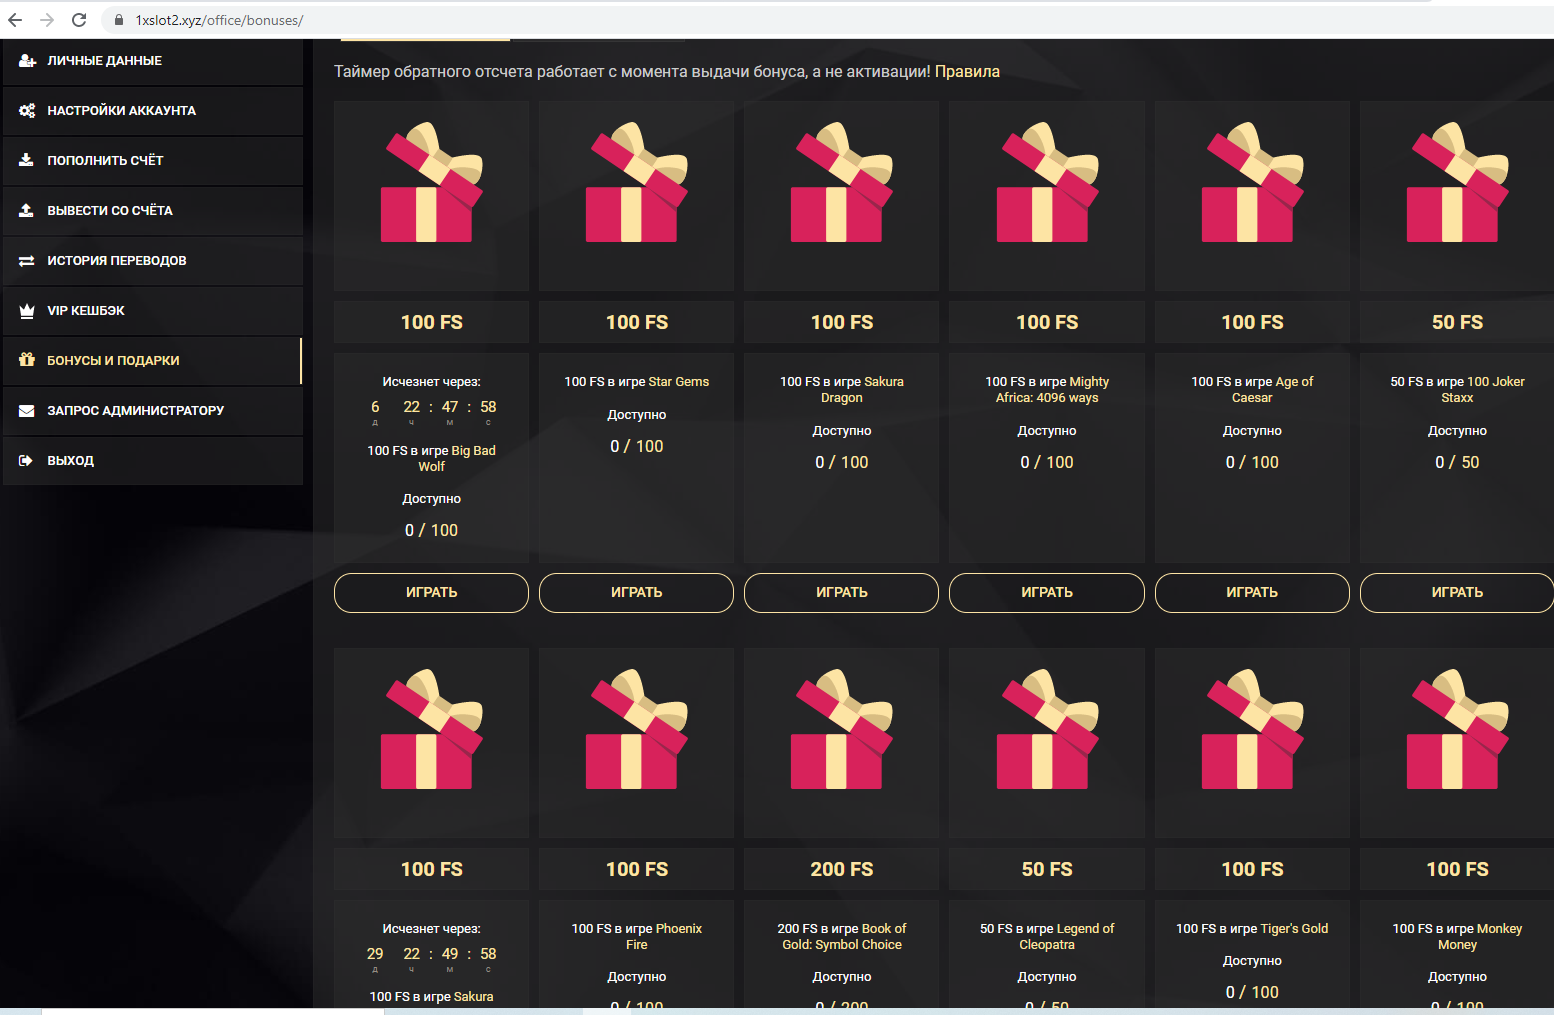Click gift box image of Tiger's Gold bonus
The width and height of the screenshot is (1554, 1015).
[x=1252, y=729]
